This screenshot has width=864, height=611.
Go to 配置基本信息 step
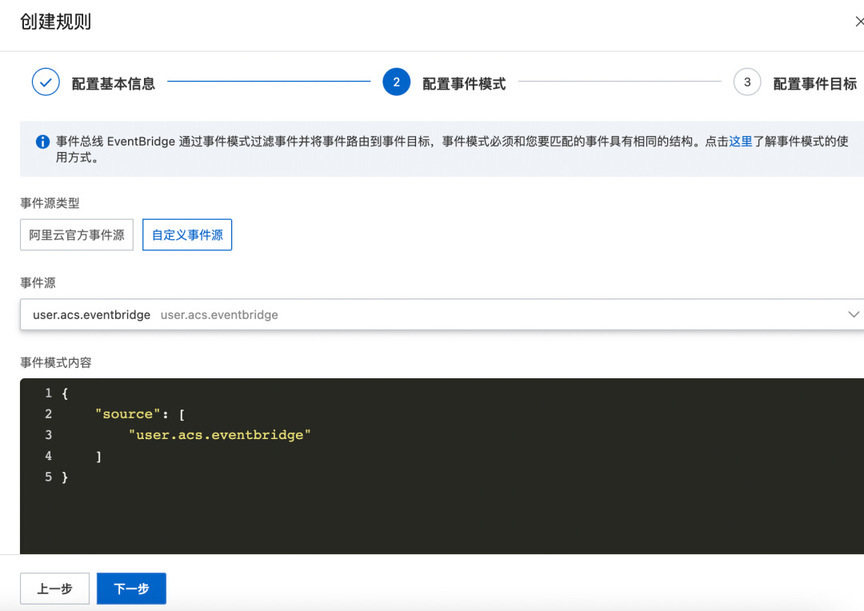(x=113, y=84)
